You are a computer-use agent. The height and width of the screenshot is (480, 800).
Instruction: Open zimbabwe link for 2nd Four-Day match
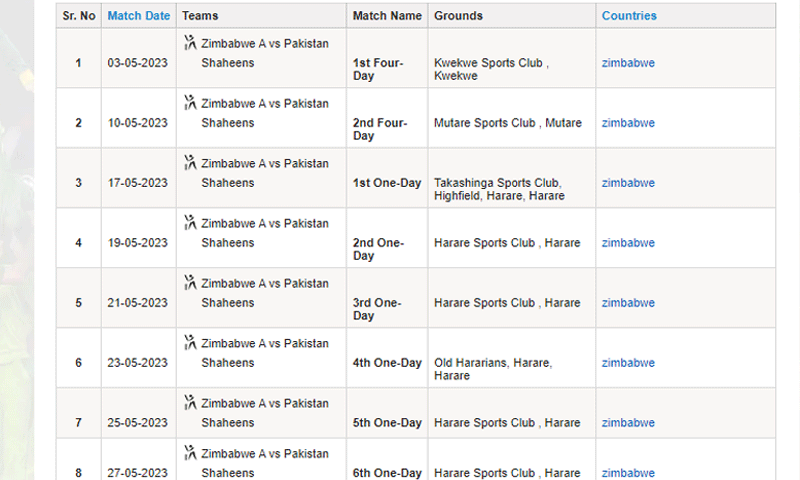628,123
